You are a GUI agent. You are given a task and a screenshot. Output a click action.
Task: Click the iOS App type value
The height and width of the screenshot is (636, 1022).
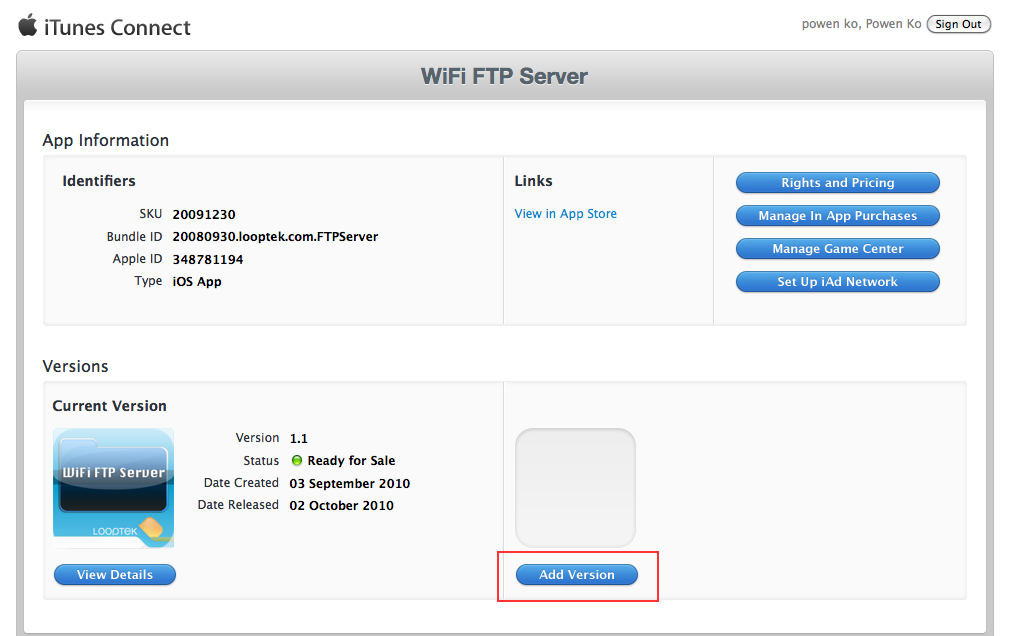[197, 282]
